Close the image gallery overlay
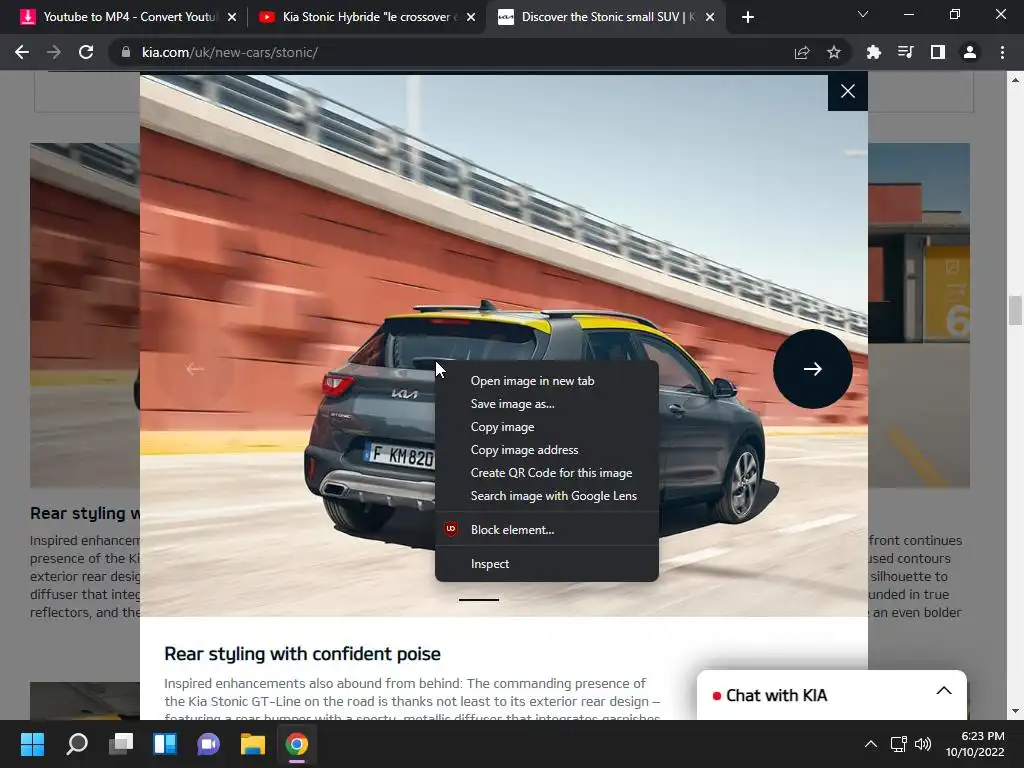Image resolution: width=1024 pixels, height=768 pixels. [848, 91]
